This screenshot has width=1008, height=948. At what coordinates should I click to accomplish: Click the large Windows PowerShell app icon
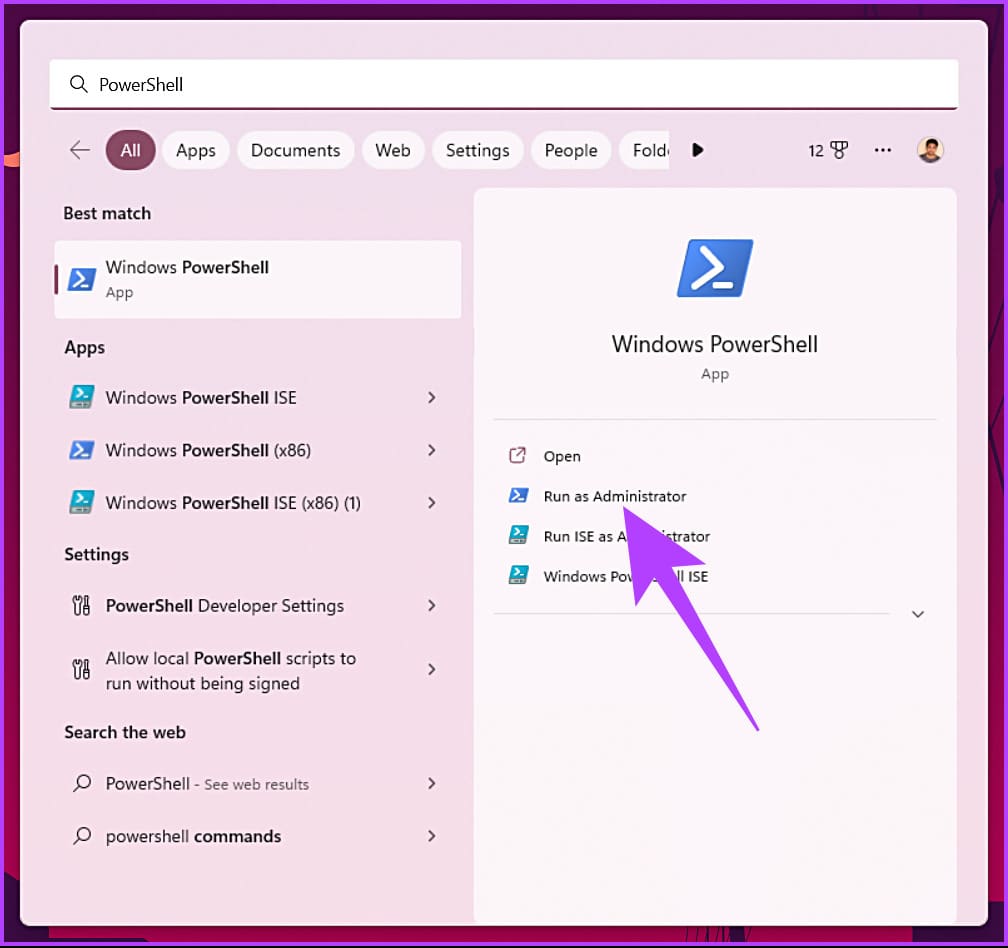[715, 268]
